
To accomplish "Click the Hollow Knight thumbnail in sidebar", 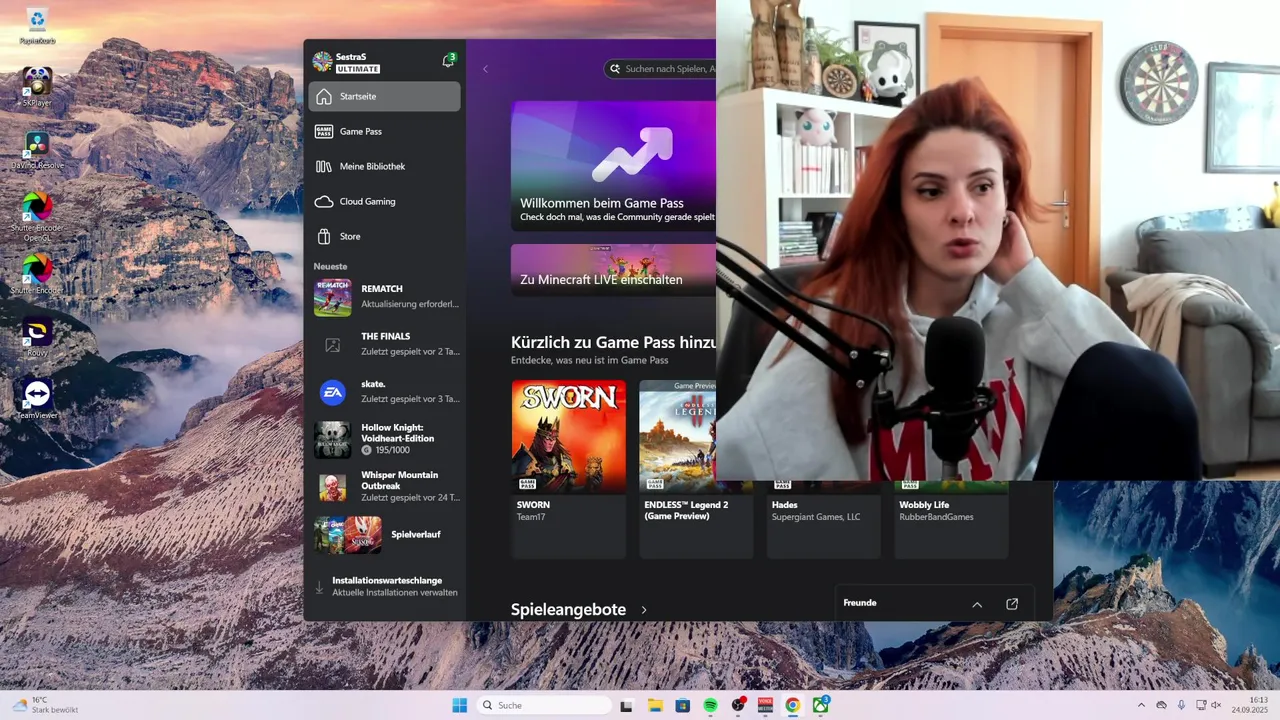I will (332, 440).
